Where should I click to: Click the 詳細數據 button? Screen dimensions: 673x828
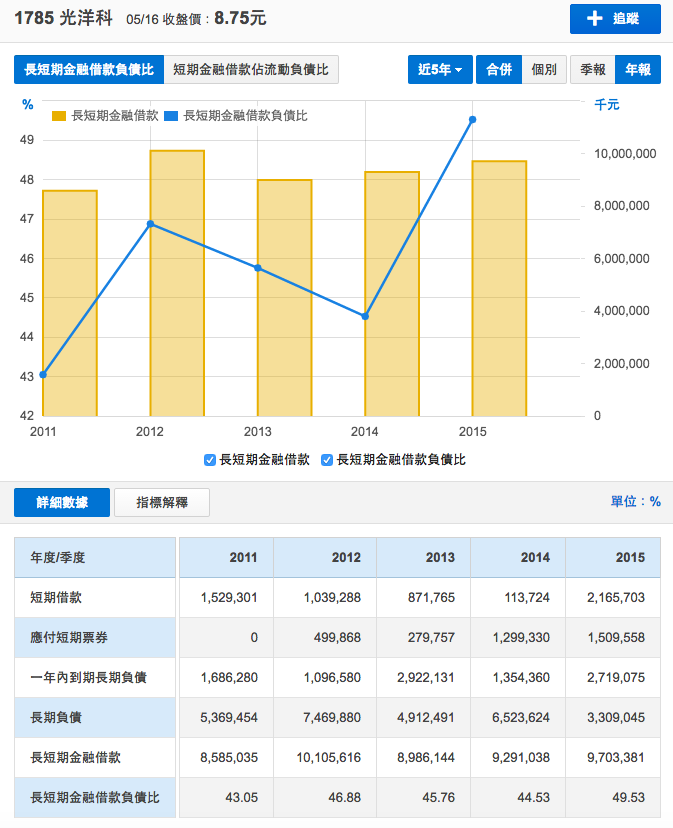point(62,502)
